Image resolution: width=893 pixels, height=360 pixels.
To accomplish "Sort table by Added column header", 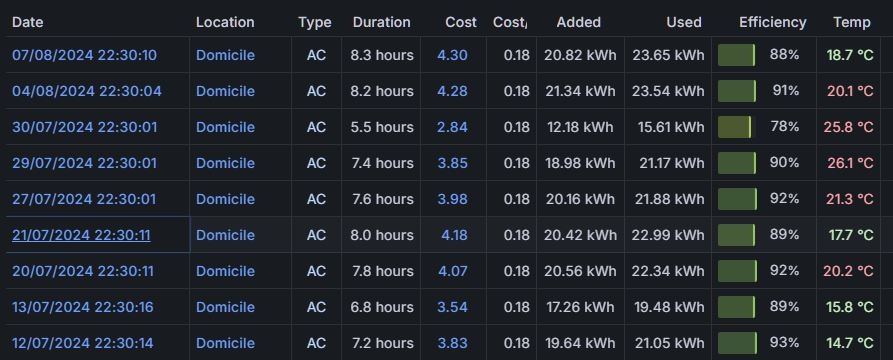I will pyautogui.click(x=579, y=22).
